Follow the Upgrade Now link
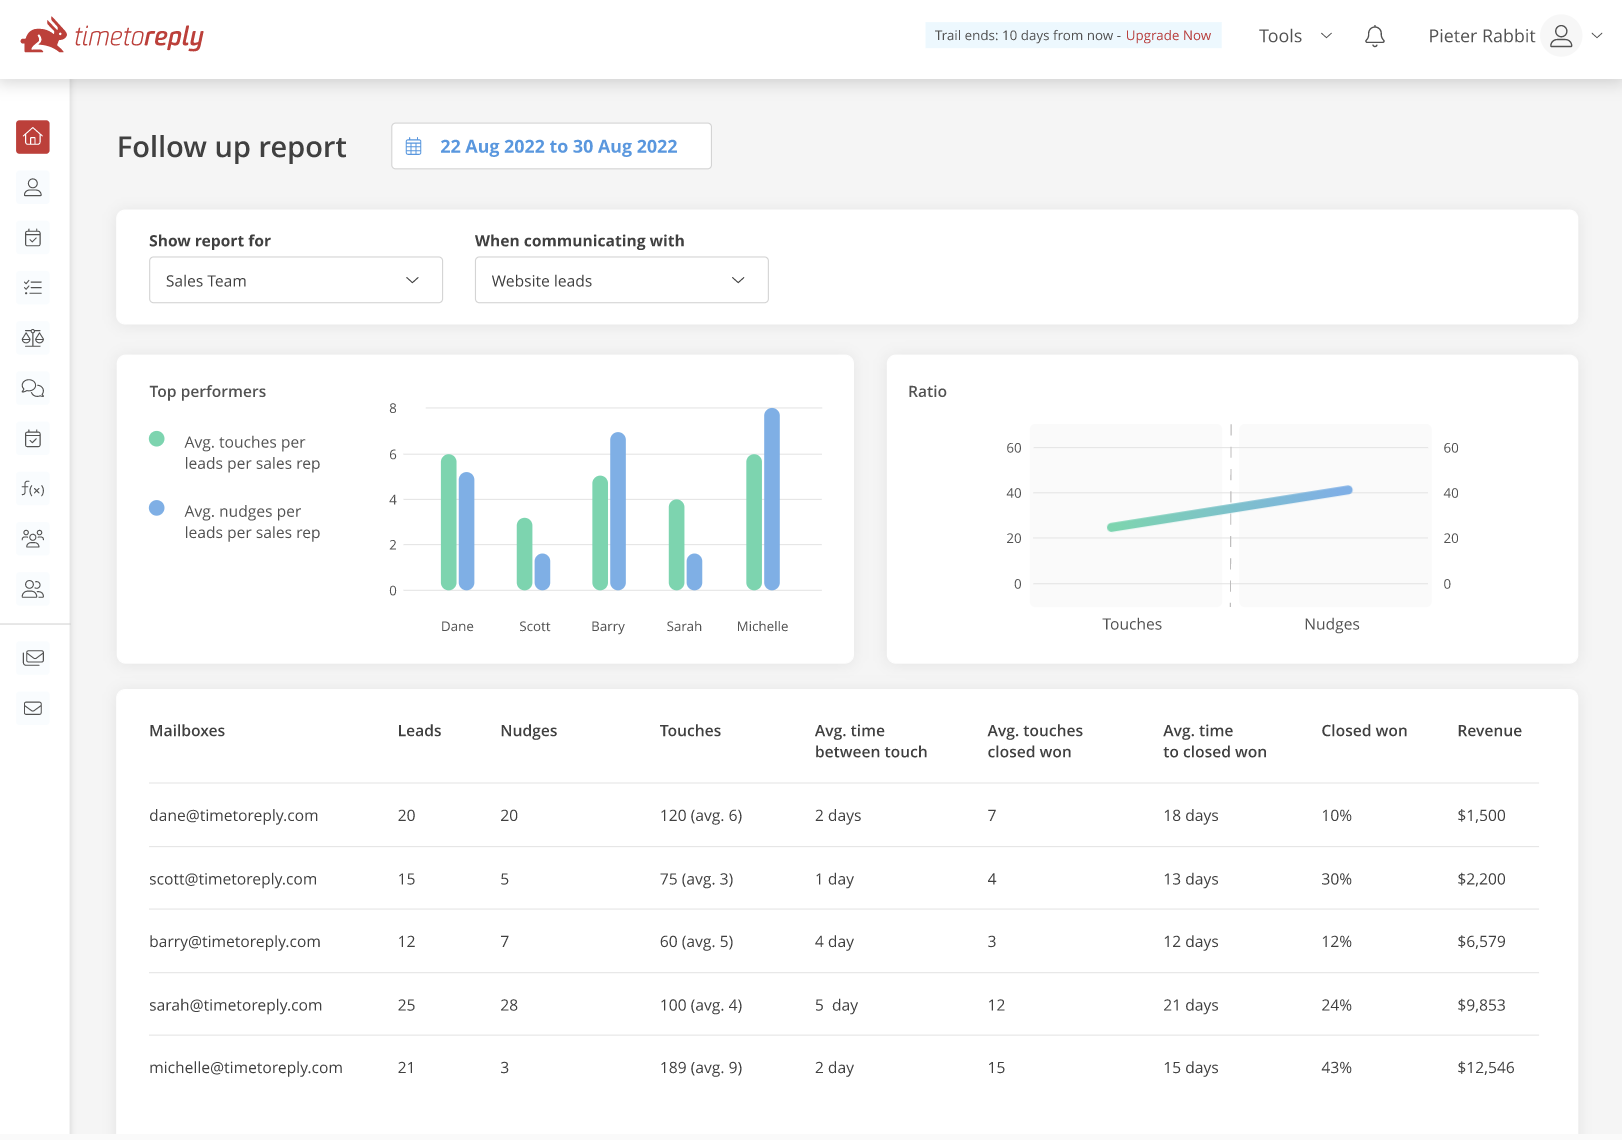Viewport: 1622px width, 1140px height. point(1168,35)
